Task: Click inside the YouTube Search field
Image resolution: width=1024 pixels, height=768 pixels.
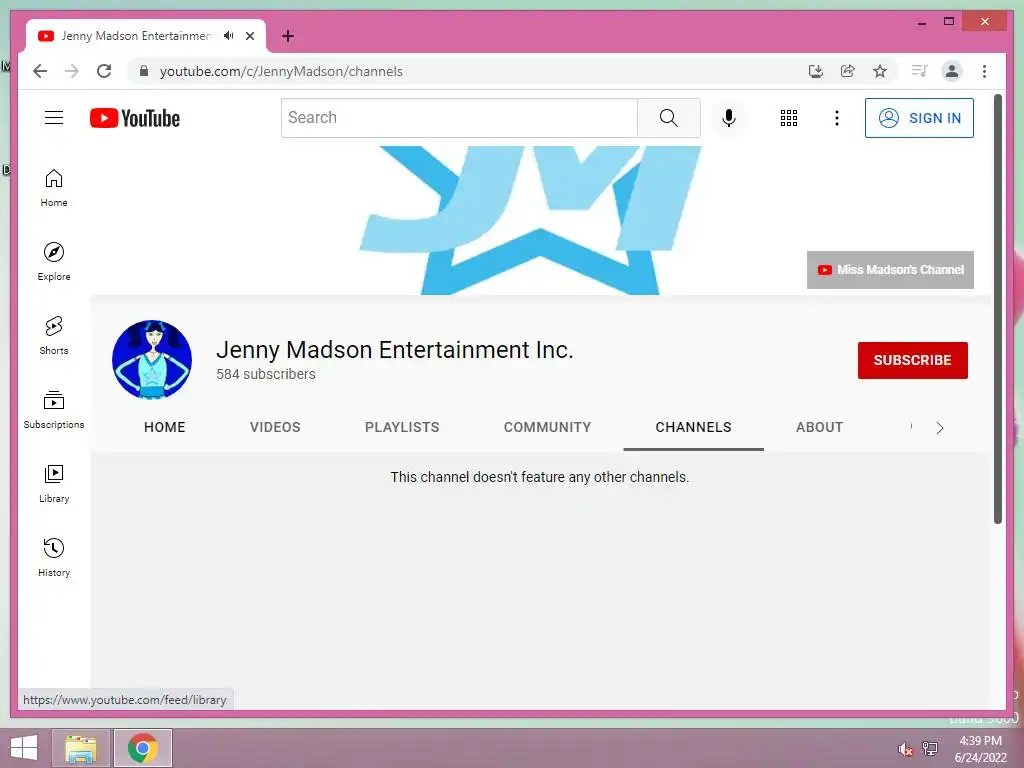Action: point(459,118)
